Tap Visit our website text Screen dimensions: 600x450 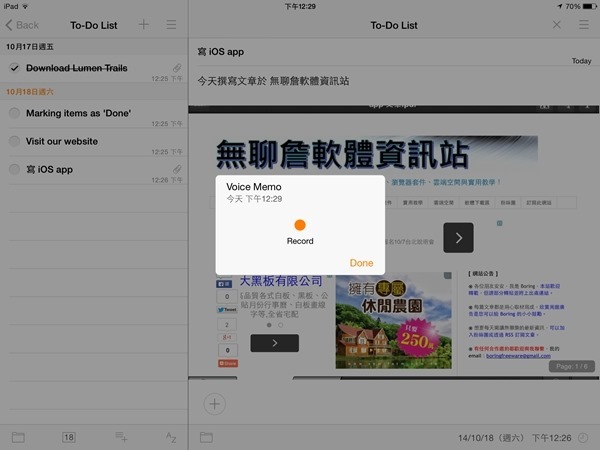point(62,141)
